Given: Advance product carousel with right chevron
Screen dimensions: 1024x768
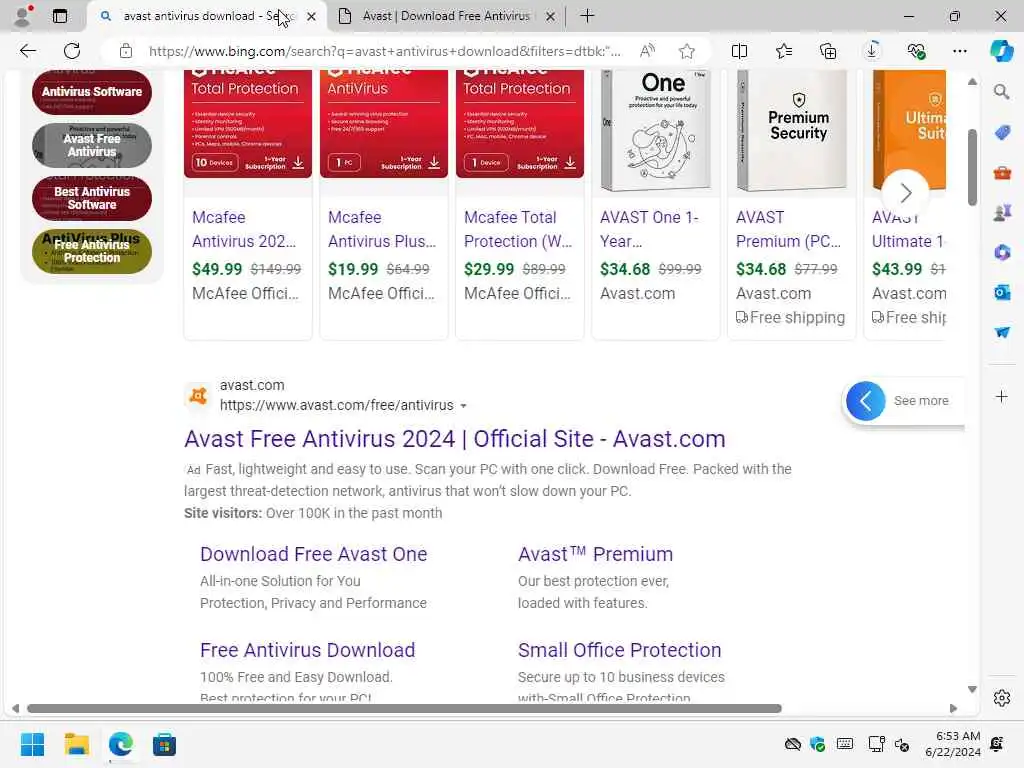Looking at the screenshot, I should (x=905, y=193).
